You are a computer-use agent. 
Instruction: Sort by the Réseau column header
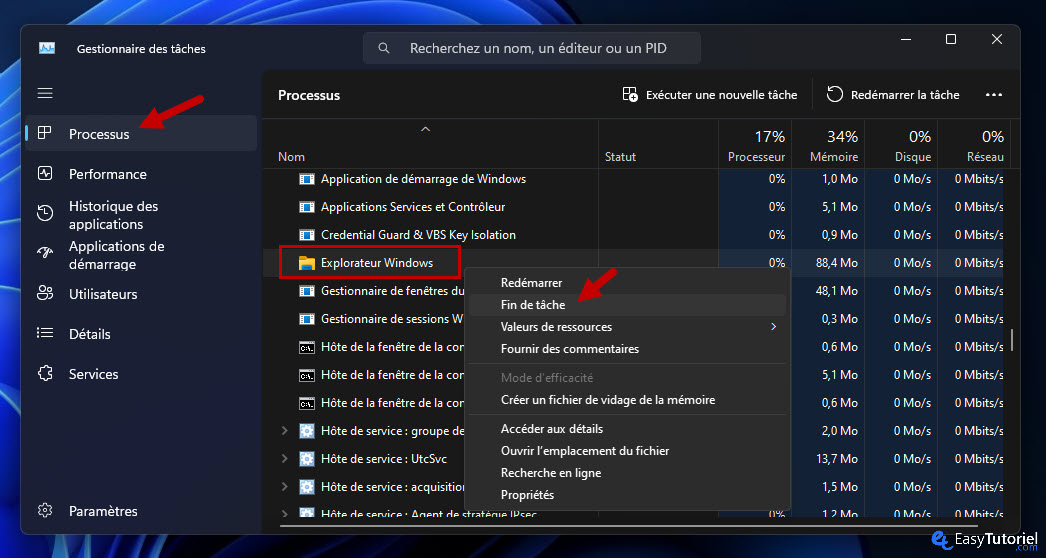[974, 144]
